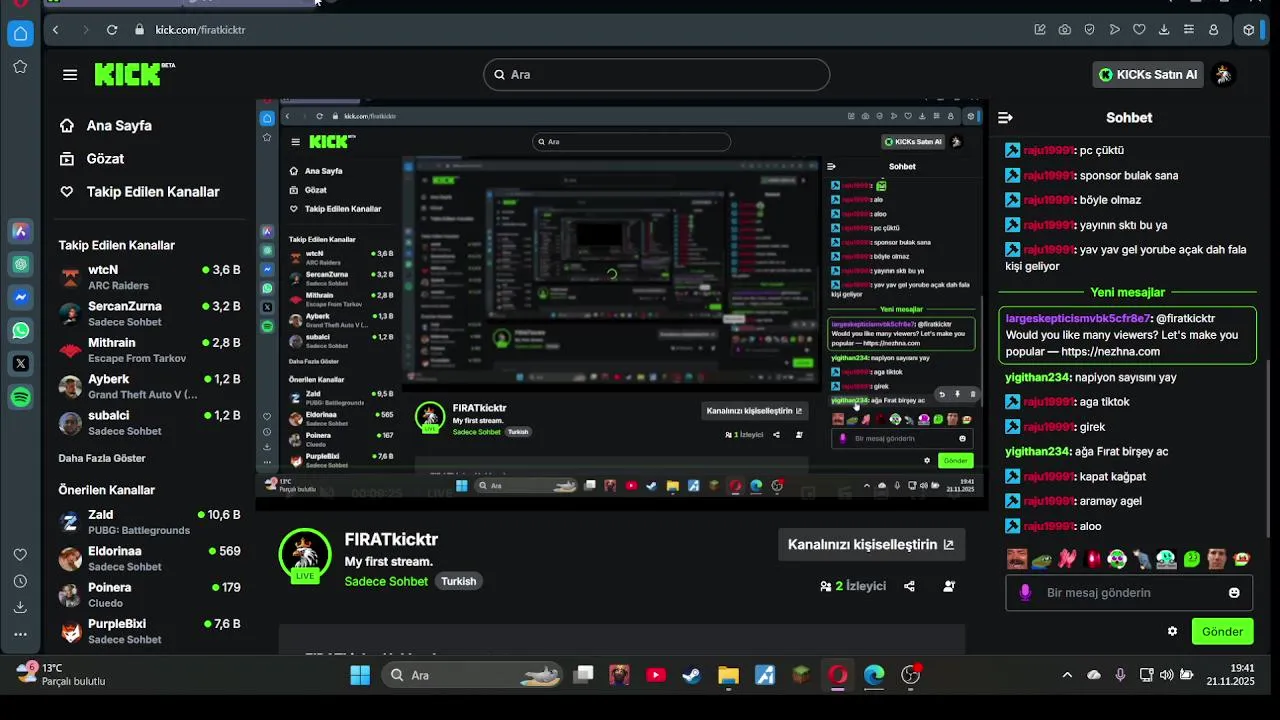1280x720 pixels.
Task: Open Windows Start menu
Action: 360,675
